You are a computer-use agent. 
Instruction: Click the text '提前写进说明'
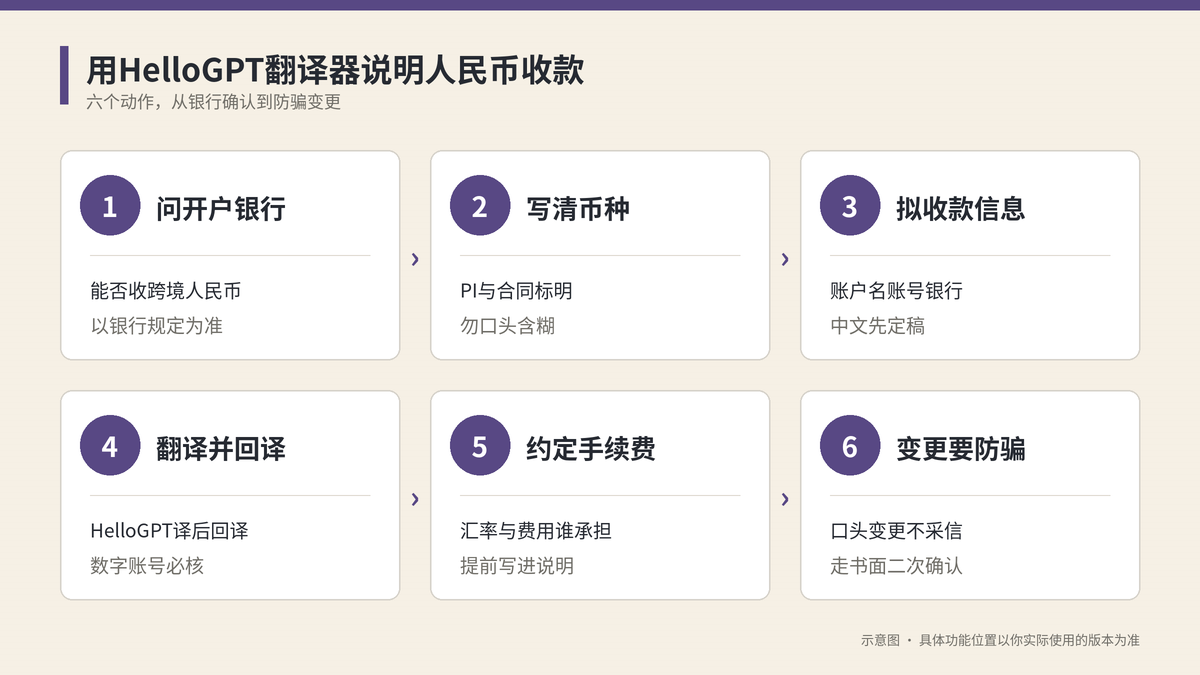517,566
